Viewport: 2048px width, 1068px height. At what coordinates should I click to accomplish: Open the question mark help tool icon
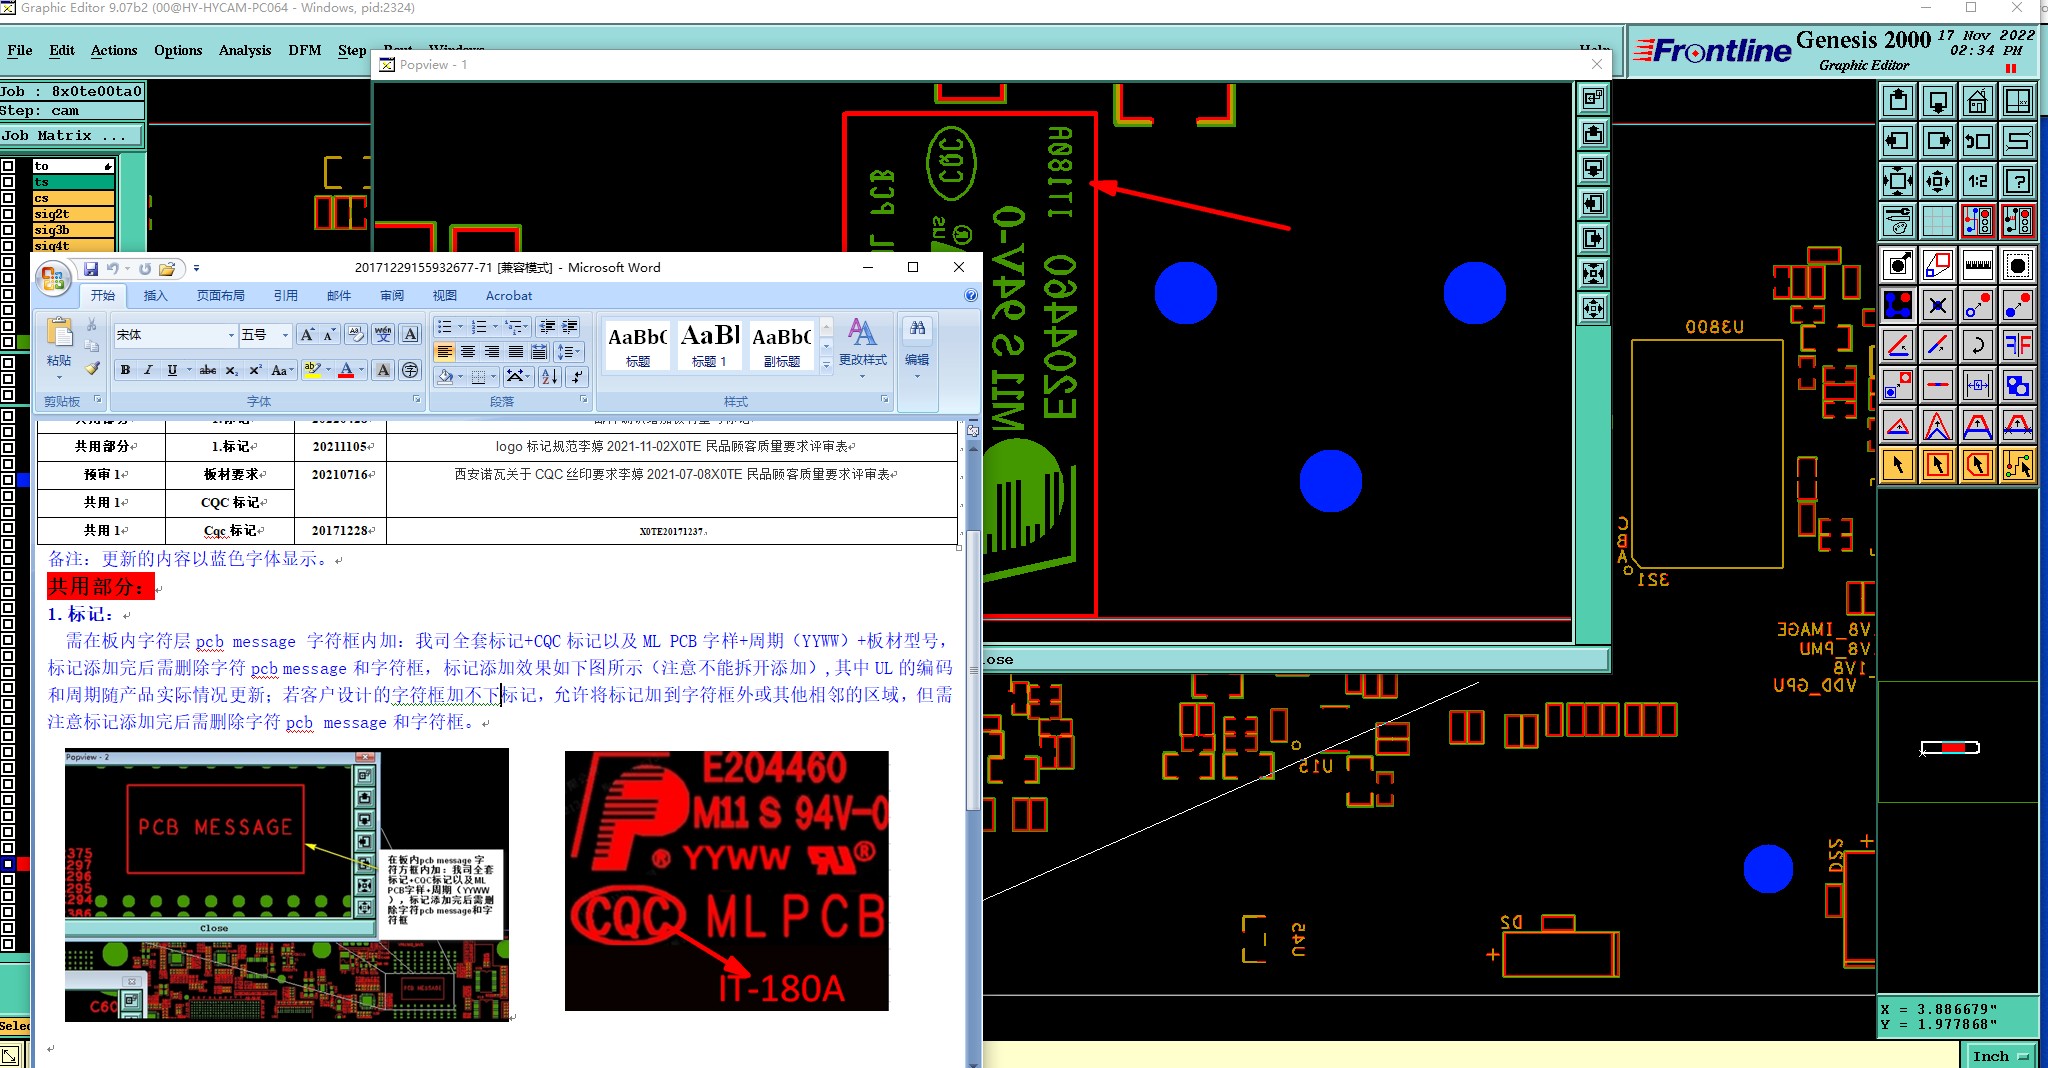tap(2018, 181)
